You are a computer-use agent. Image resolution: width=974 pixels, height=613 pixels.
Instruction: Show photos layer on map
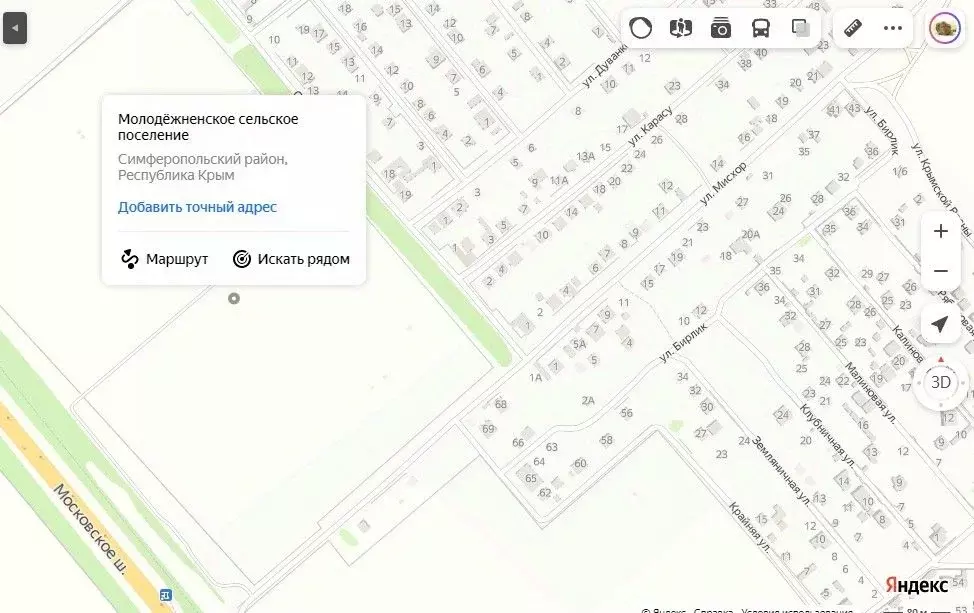tap(721, 28)
